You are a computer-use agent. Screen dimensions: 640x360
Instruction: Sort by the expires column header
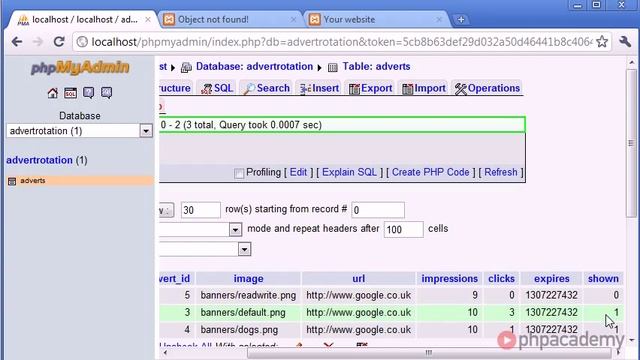click(551, 279)
